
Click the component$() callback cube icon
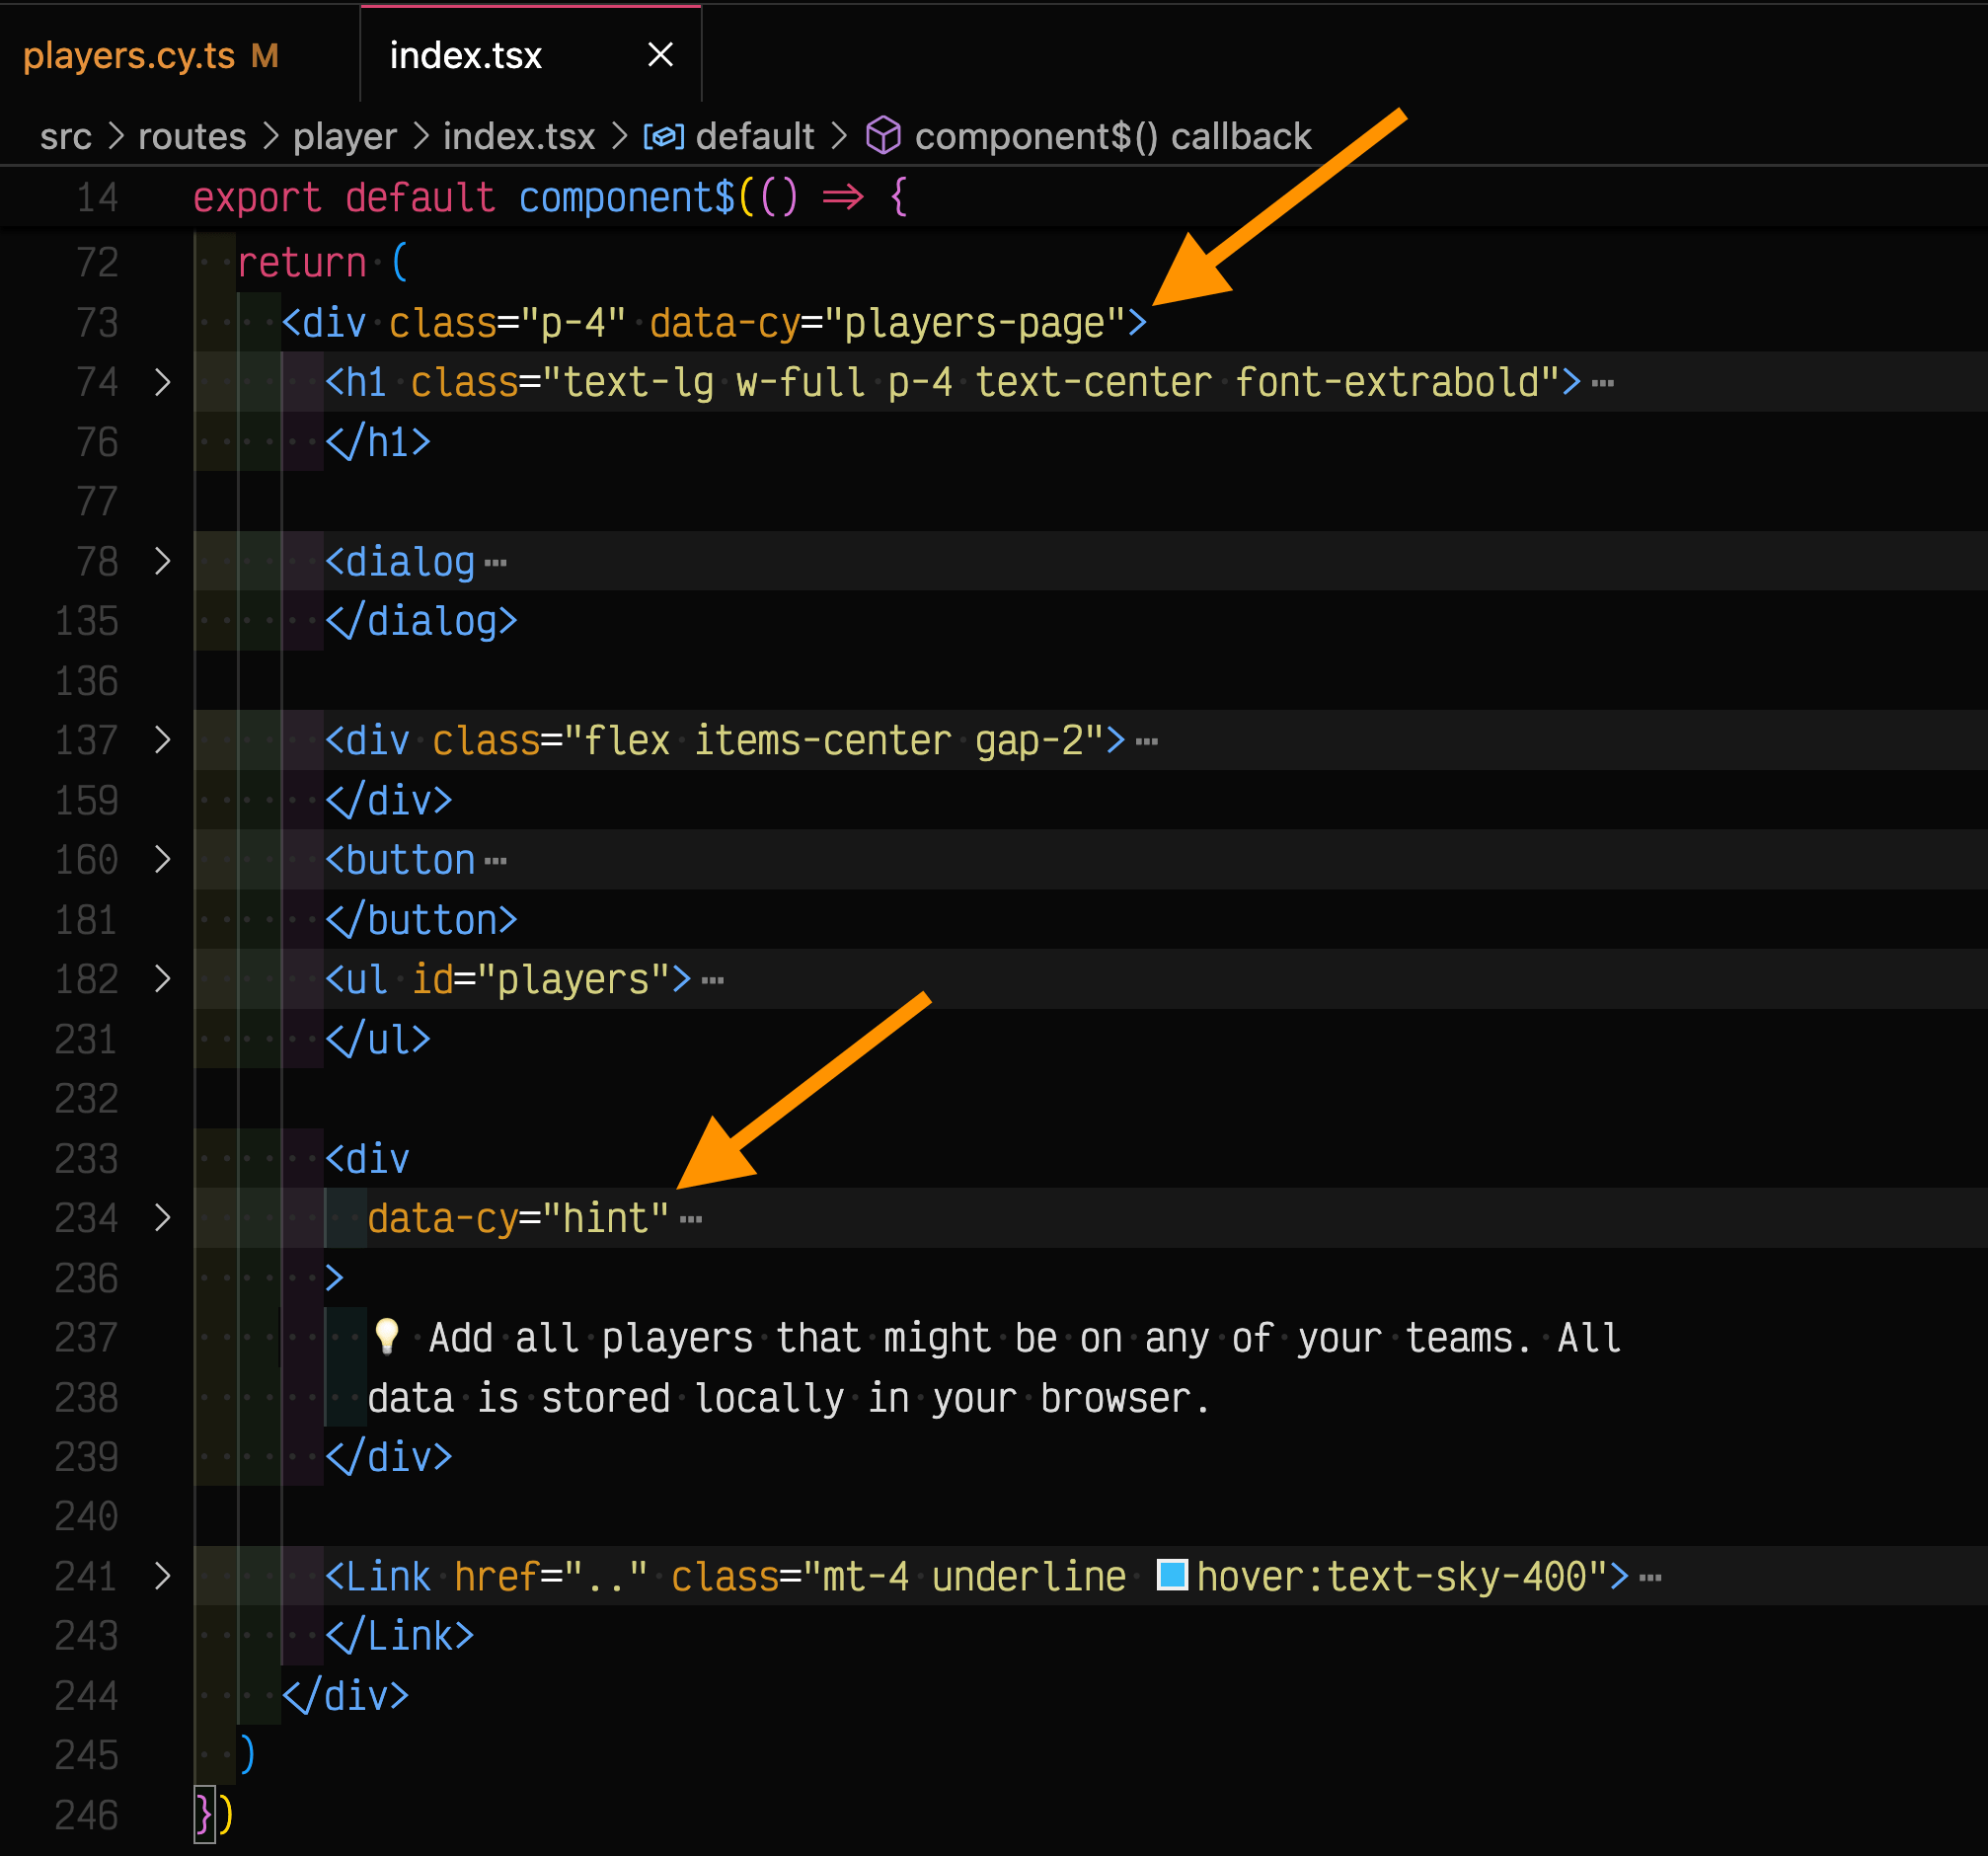click(883, 136)
